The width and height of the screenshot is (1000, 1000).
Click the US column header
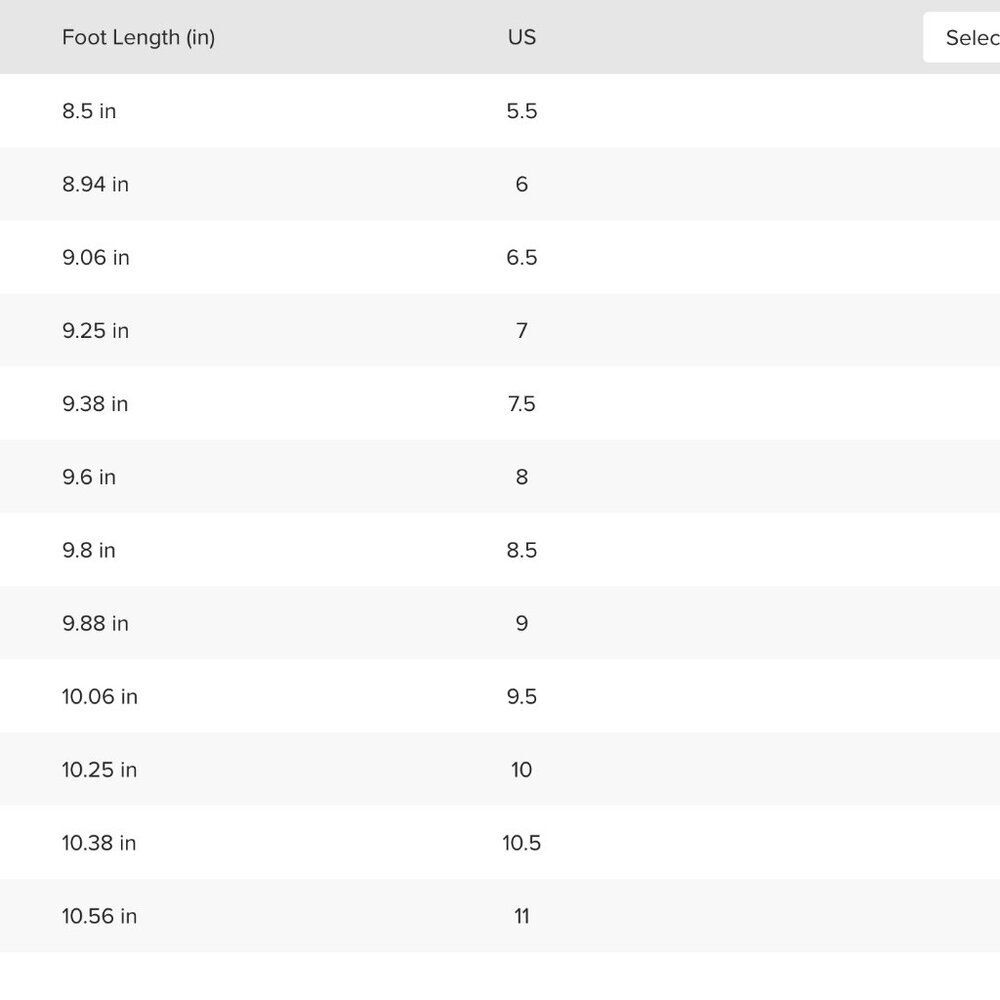point(522,38)
